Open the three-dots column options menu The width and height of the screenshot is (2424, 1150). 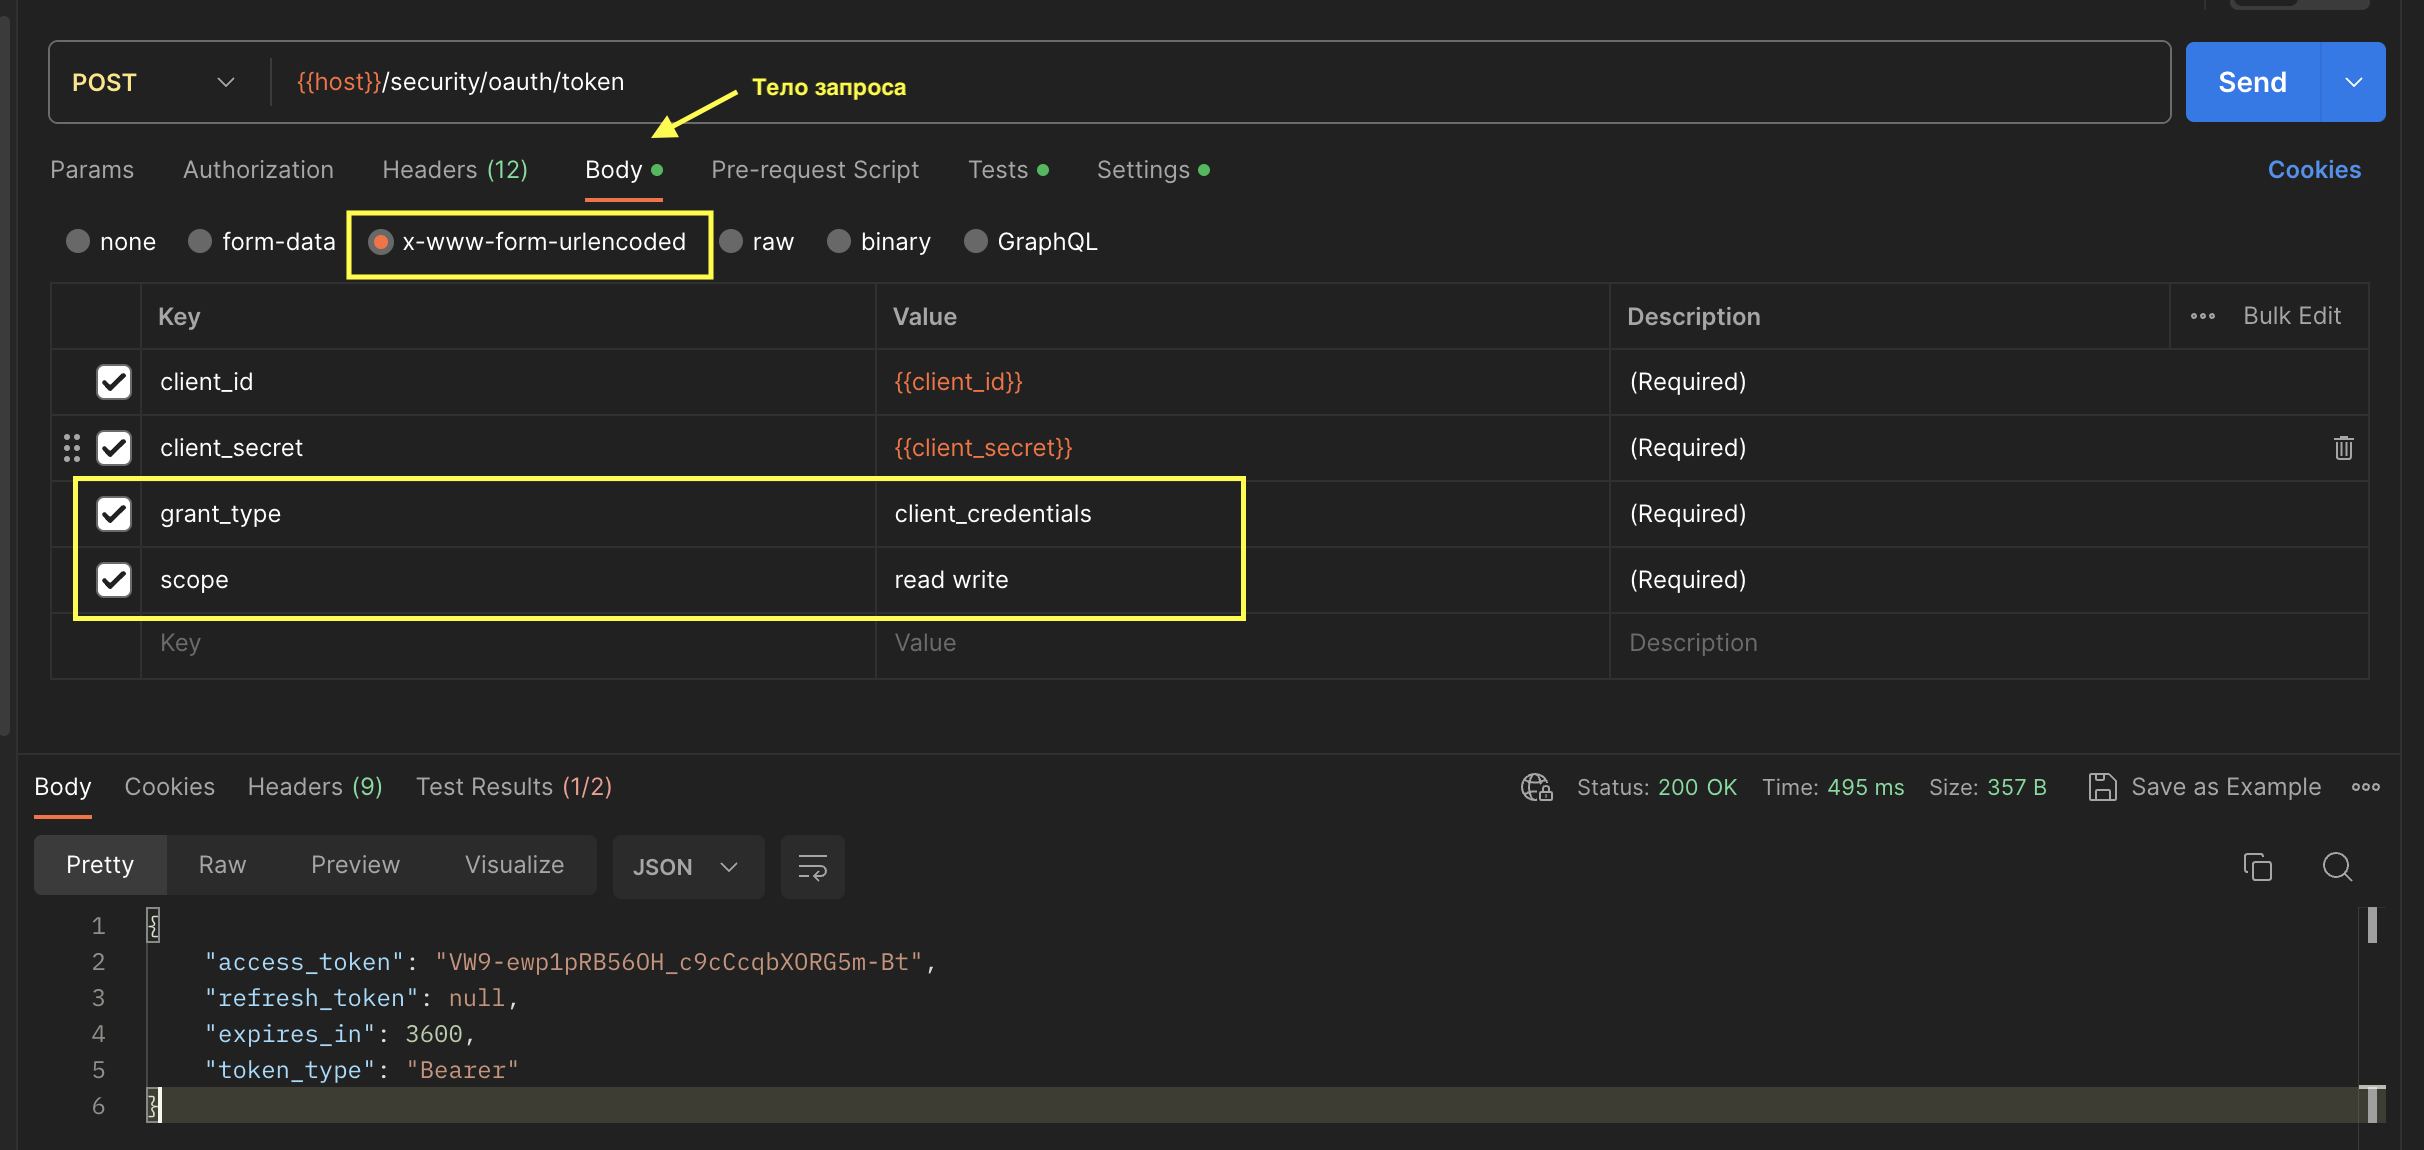(2202, 316)
